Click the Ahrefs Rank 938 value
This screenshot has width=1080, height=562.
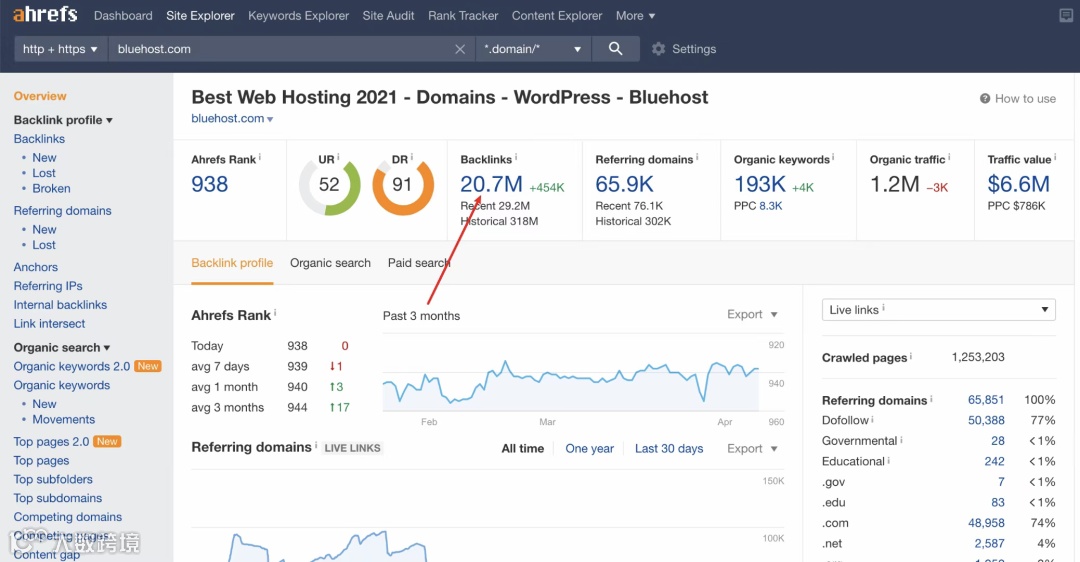click(209, 184)
